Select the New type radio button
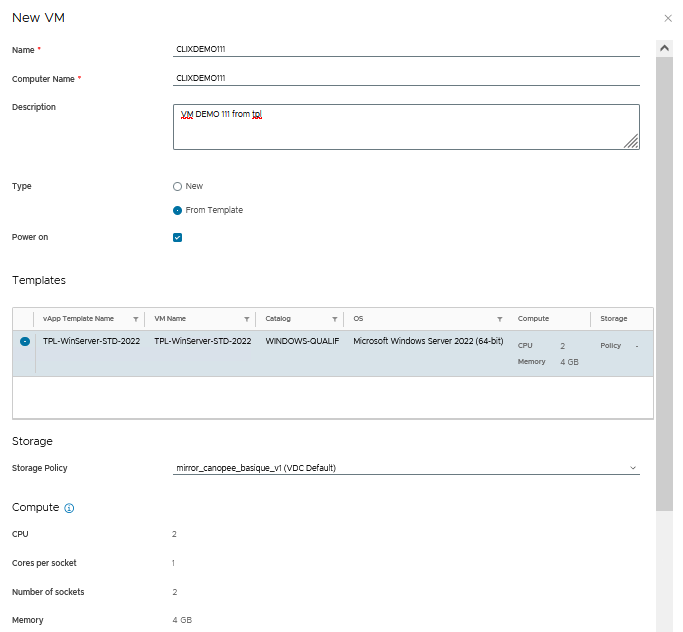Viewport: 683px width, 632px height. tap(178, 186)
